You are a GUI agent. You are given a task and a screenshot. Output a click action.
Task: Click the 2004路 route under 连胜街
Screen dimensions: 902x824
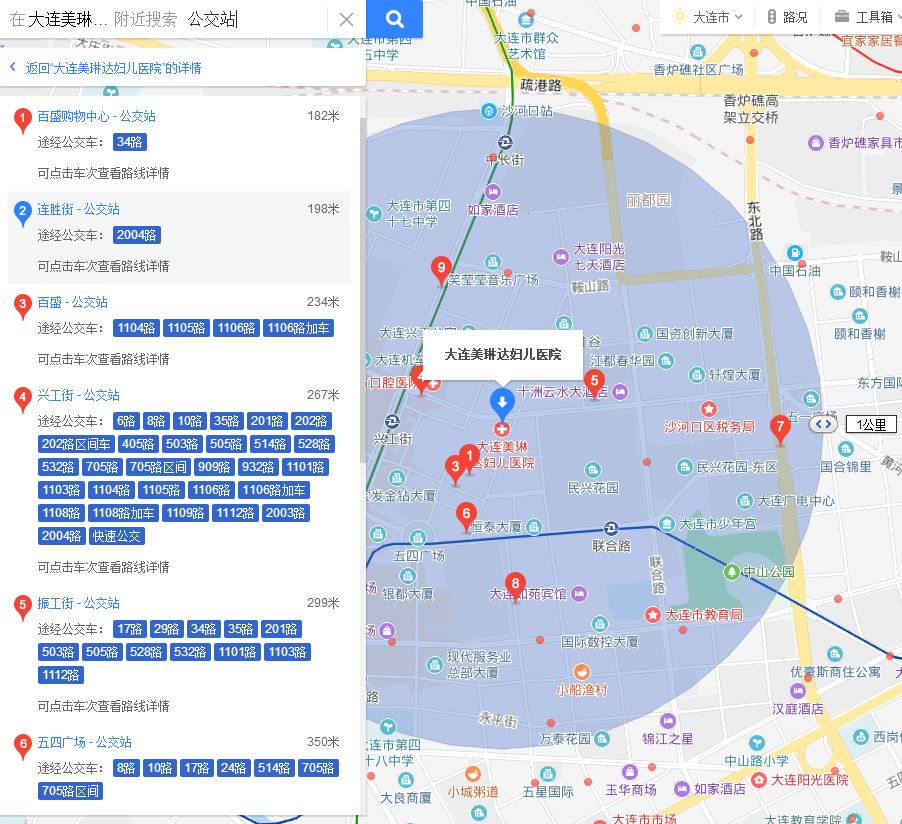(136, 235)
